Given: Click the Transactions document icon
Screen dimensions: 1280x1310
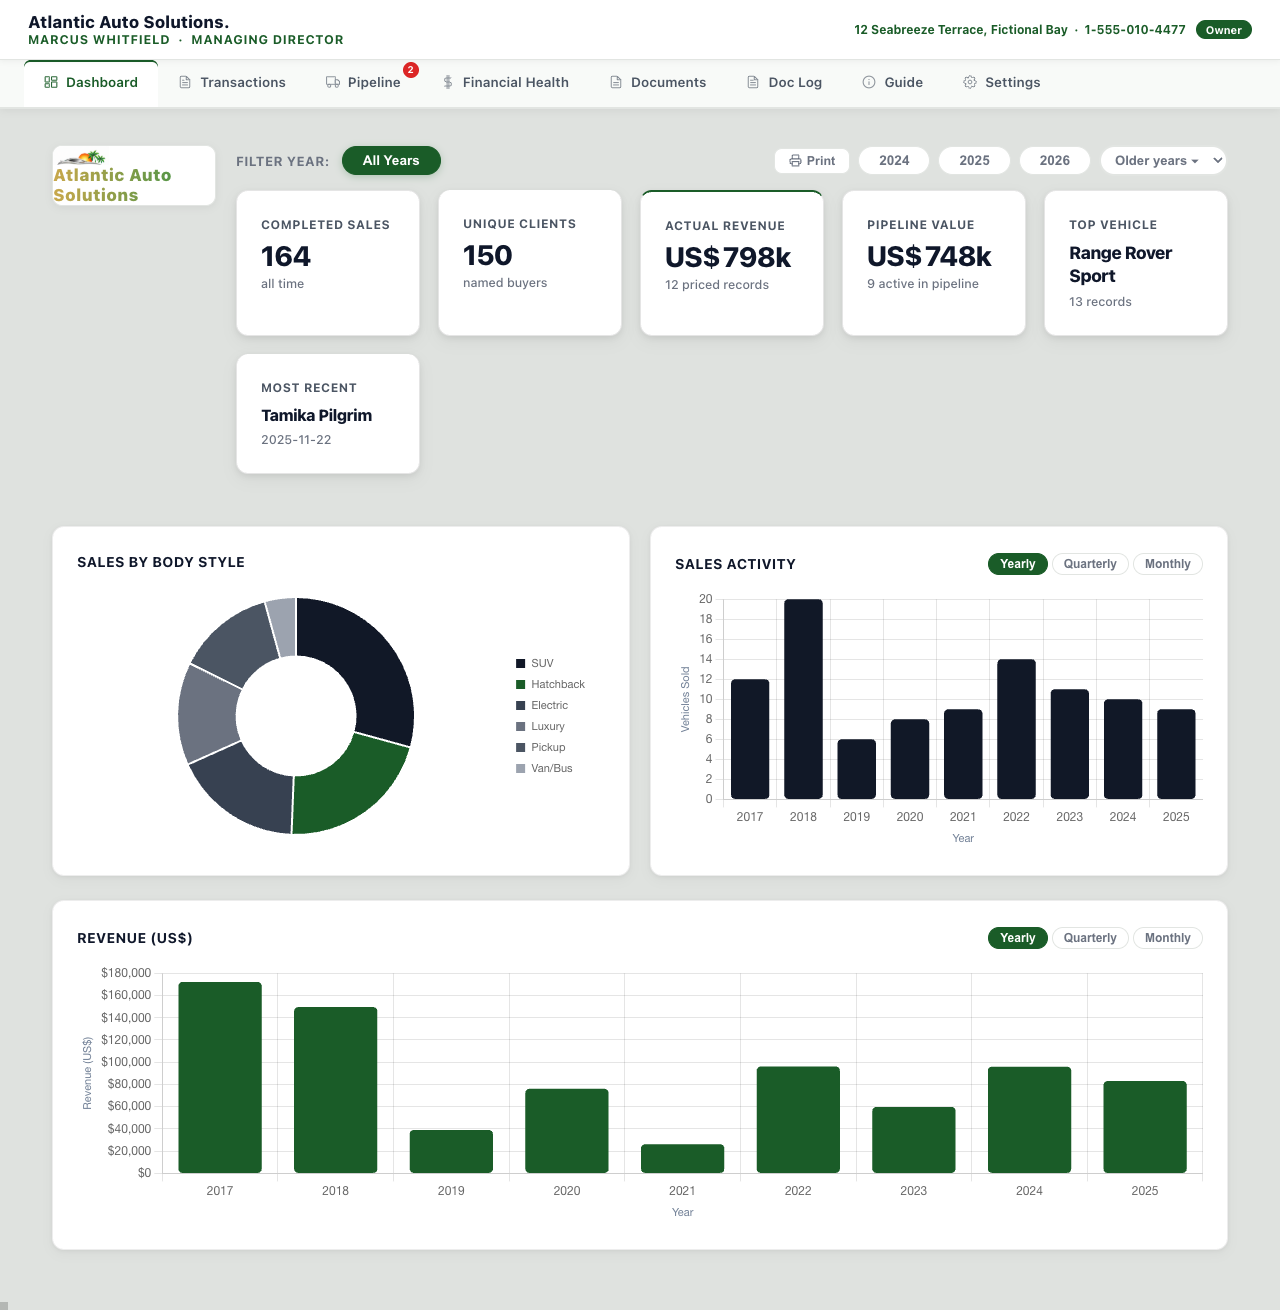Looking at the screenshot, I should 185,82.
